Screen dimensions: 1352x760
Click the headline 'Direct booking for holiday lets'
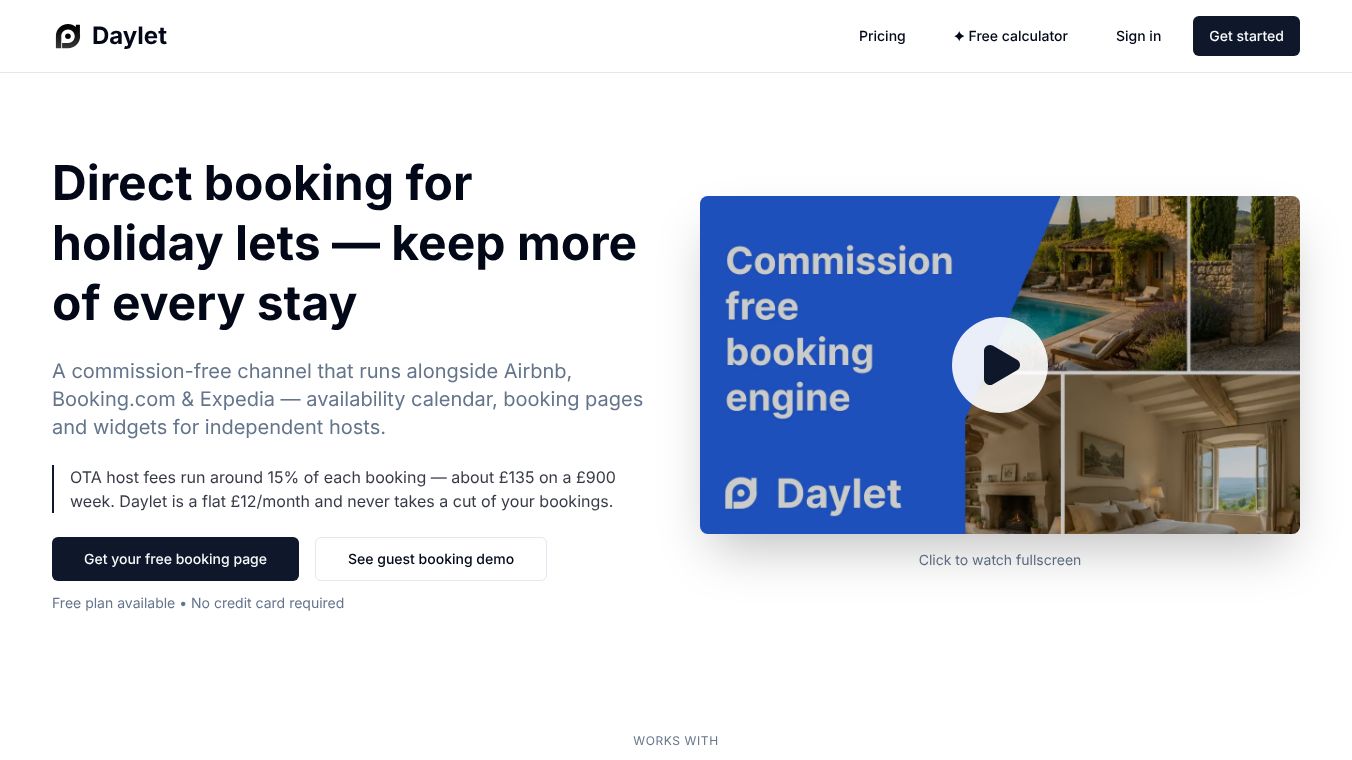click(344, 243)
